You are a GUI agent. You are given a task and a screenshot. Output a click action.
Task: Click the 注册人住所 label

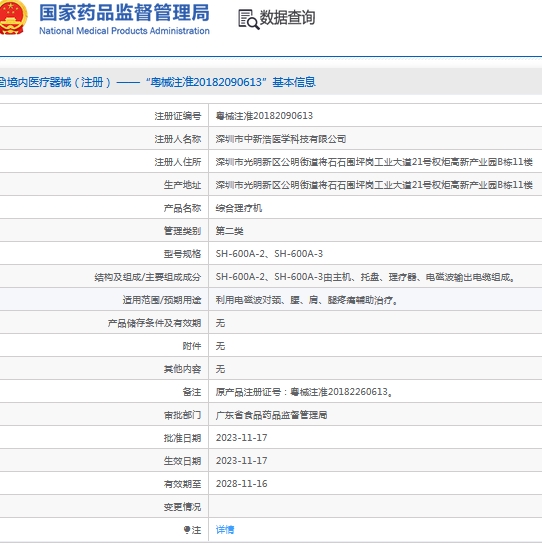pos(178,162)
